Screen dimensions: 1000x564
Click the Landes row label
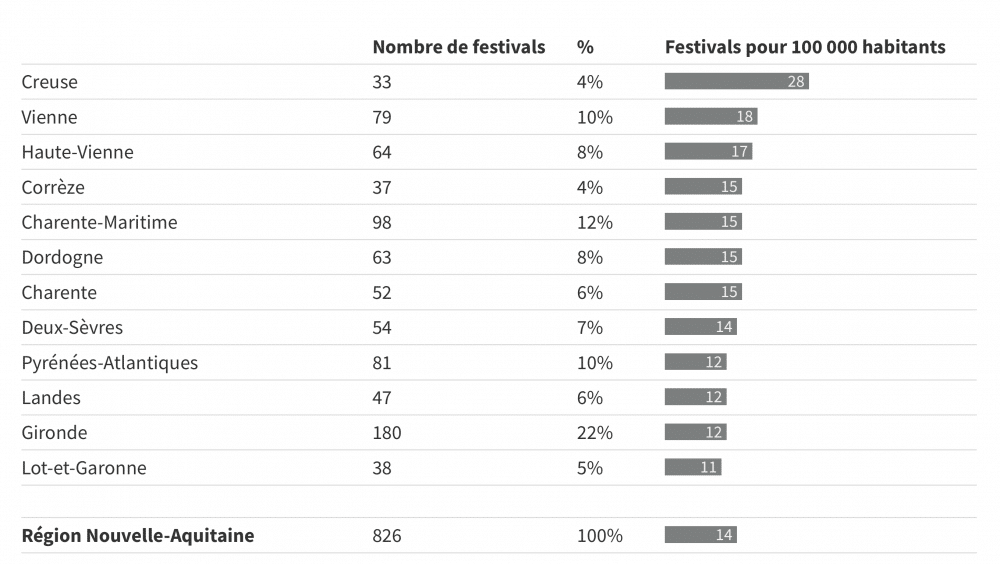coord(51,397)
